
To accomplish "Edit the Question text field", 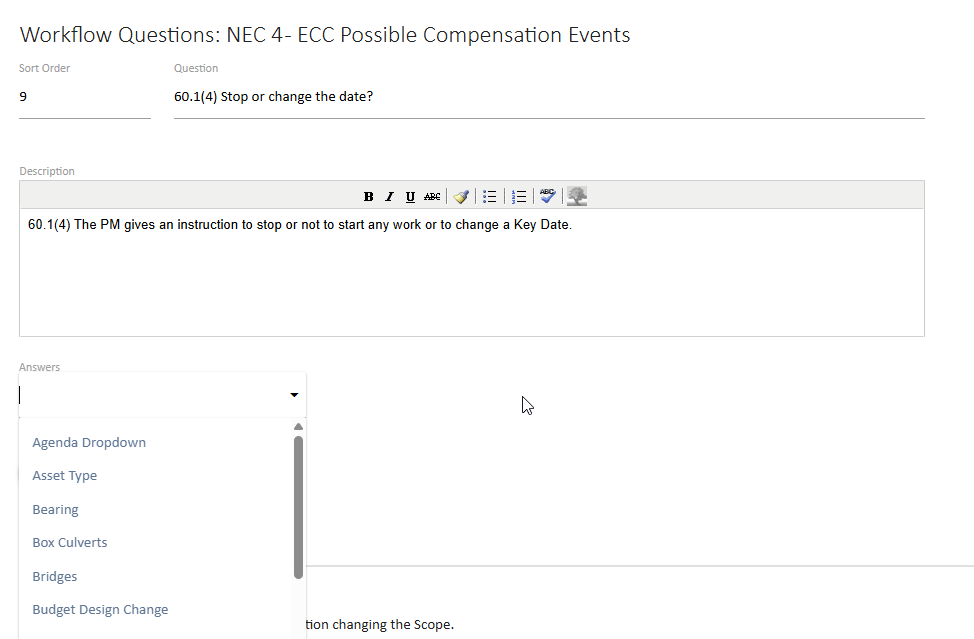I will click(548, 98).
